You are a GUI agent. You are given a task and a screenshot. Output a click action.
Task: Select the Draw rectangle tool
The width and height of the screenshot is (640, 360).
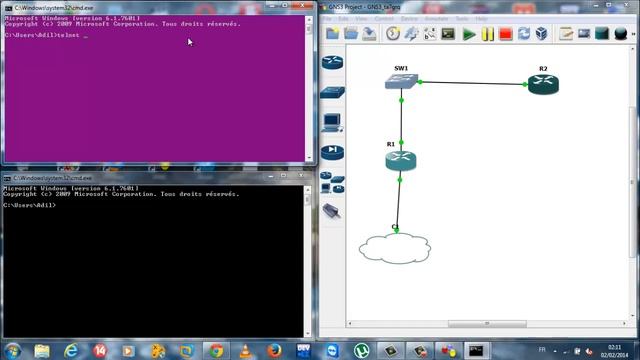coord(602,33)
